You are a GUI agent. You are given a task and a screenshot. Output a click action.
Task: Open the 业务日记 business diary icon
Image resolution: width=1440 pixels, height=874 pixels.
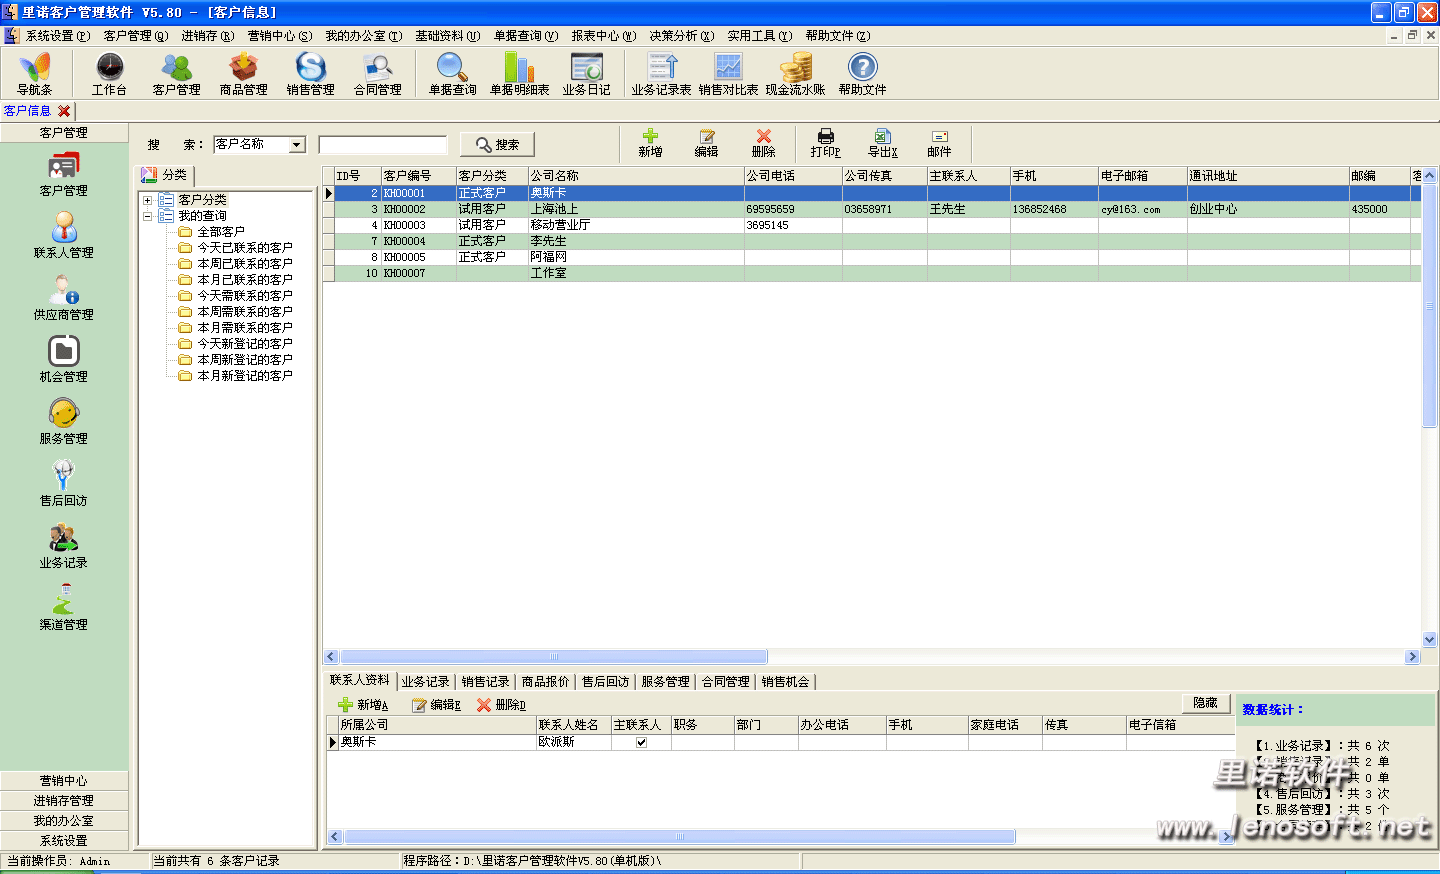point(586,73)
